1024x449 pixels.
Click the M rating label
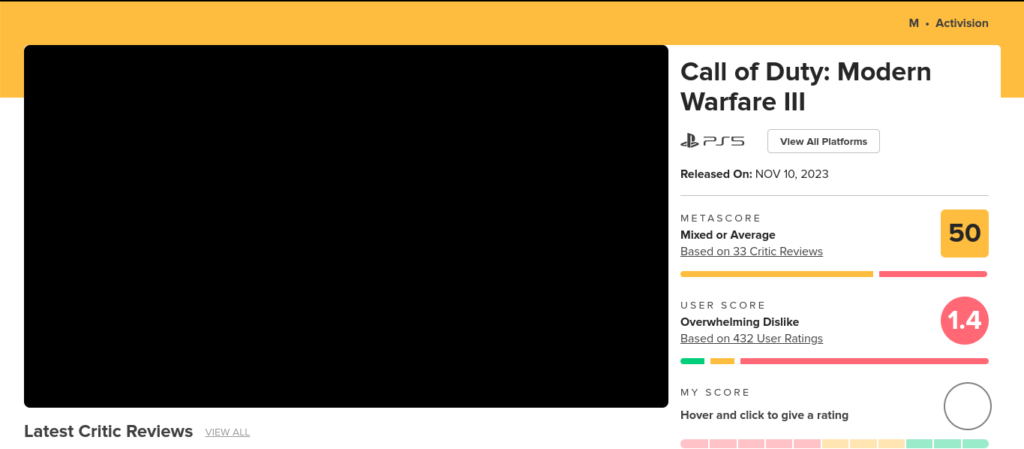914,23
